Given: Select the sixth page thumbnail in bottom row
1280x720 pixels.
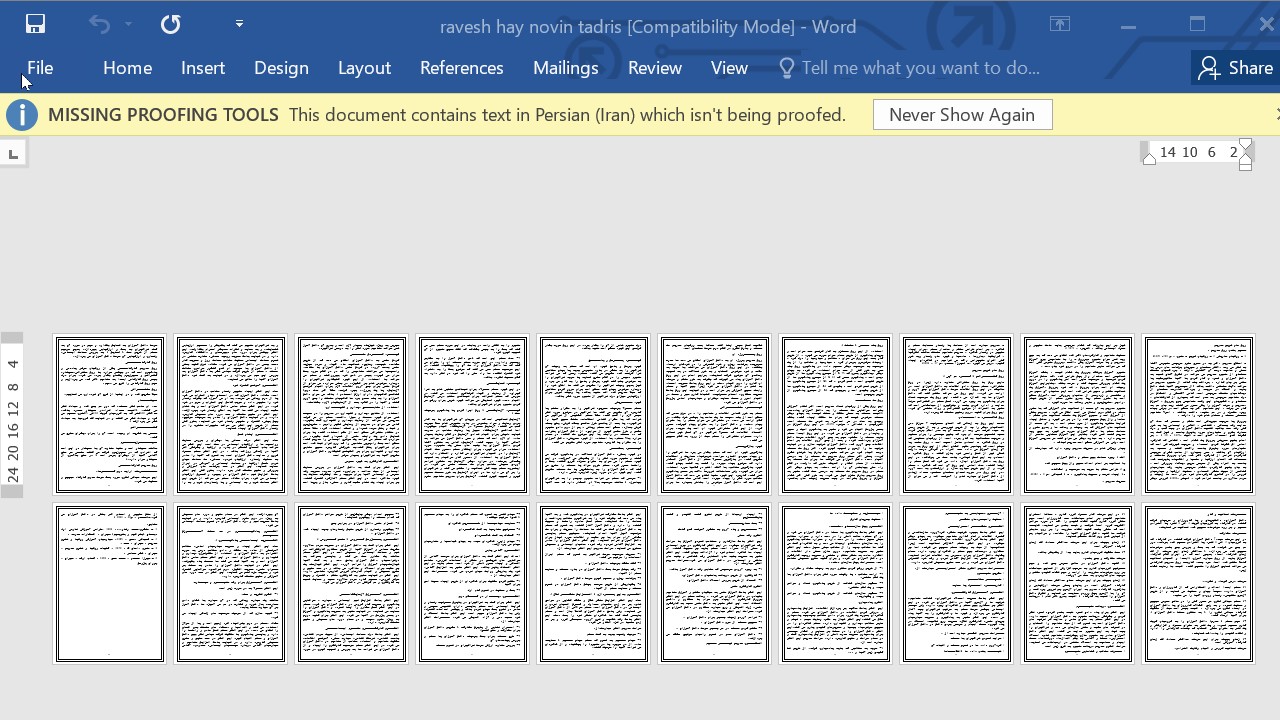Looking at the screenshot, I should coord(714,584).
